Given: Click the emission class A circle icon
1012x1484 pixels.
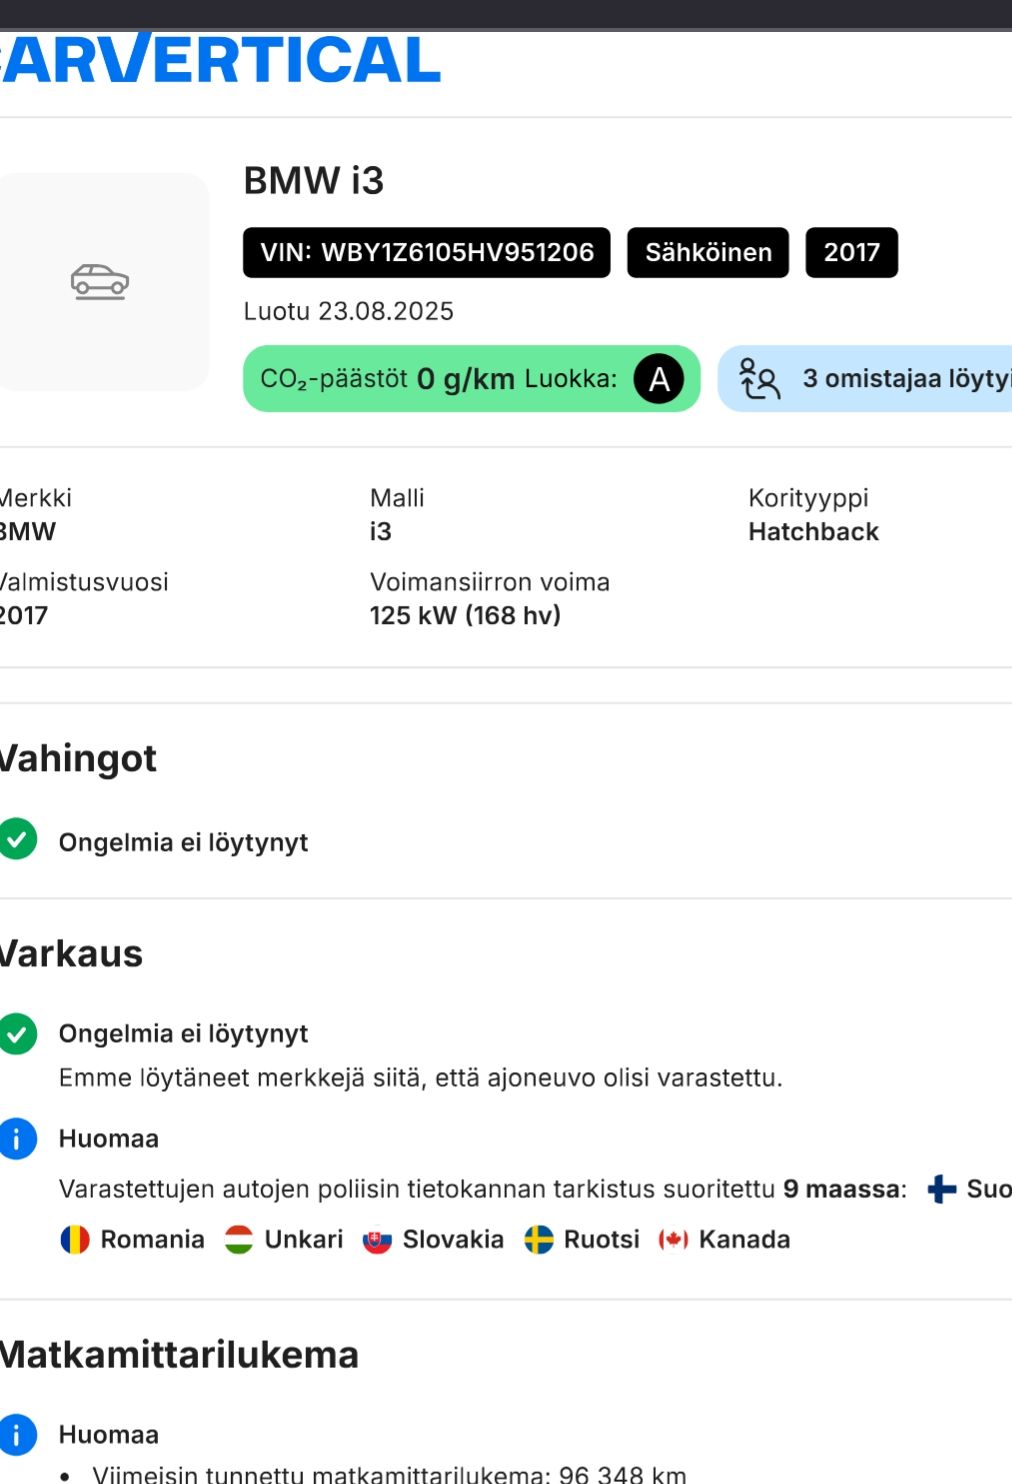Looking at the screenshot, I should click(x=659, y=379).
